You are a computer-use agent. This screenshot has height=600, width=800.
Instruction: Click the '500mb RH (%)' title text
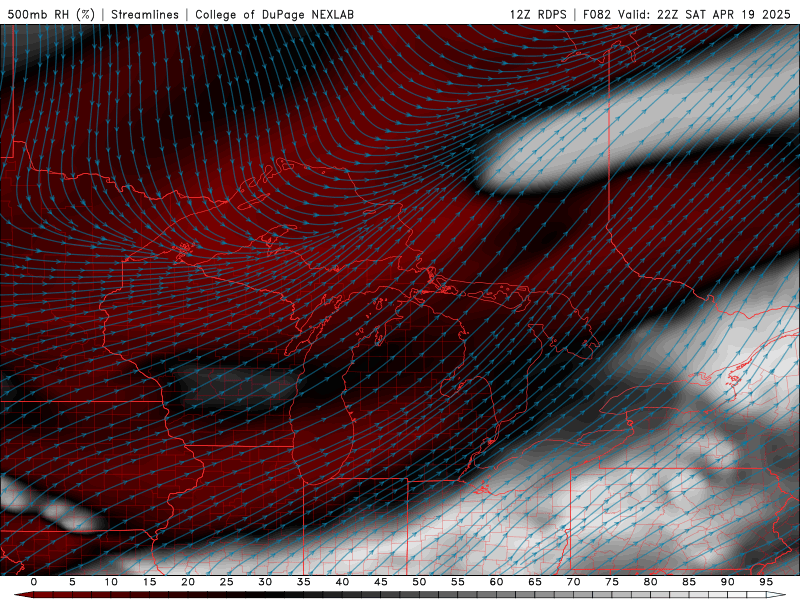[51, 14]
